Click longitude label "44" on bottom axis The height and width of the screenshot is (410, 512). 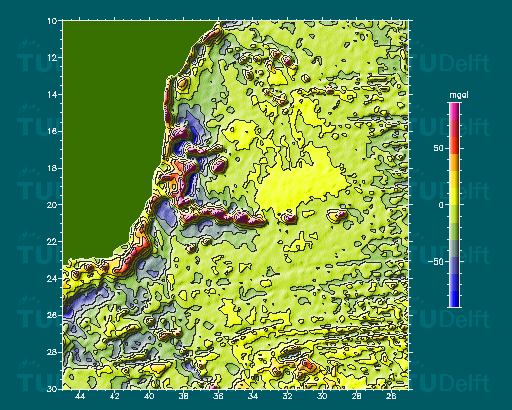coord(80,396)
